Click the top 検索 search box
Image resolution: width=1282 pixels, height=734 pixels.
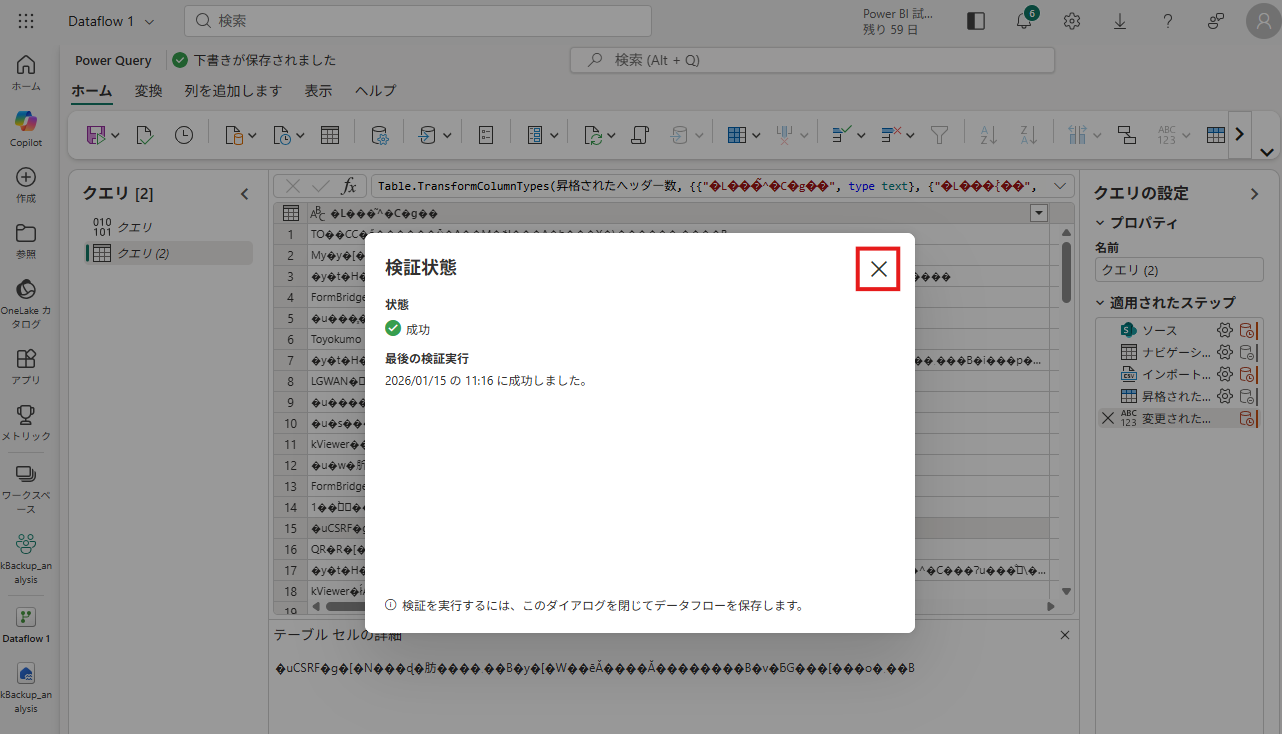[418, 21]
